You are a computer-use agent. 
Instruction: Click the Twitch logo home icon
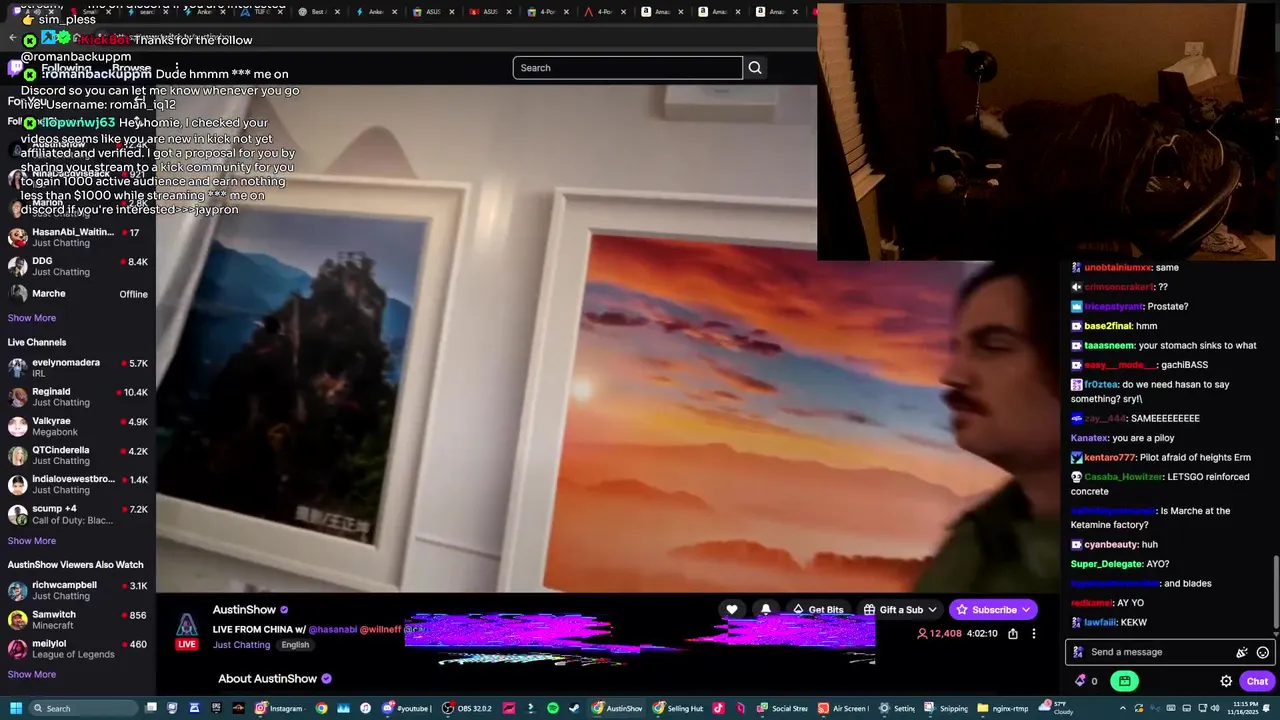15,68
